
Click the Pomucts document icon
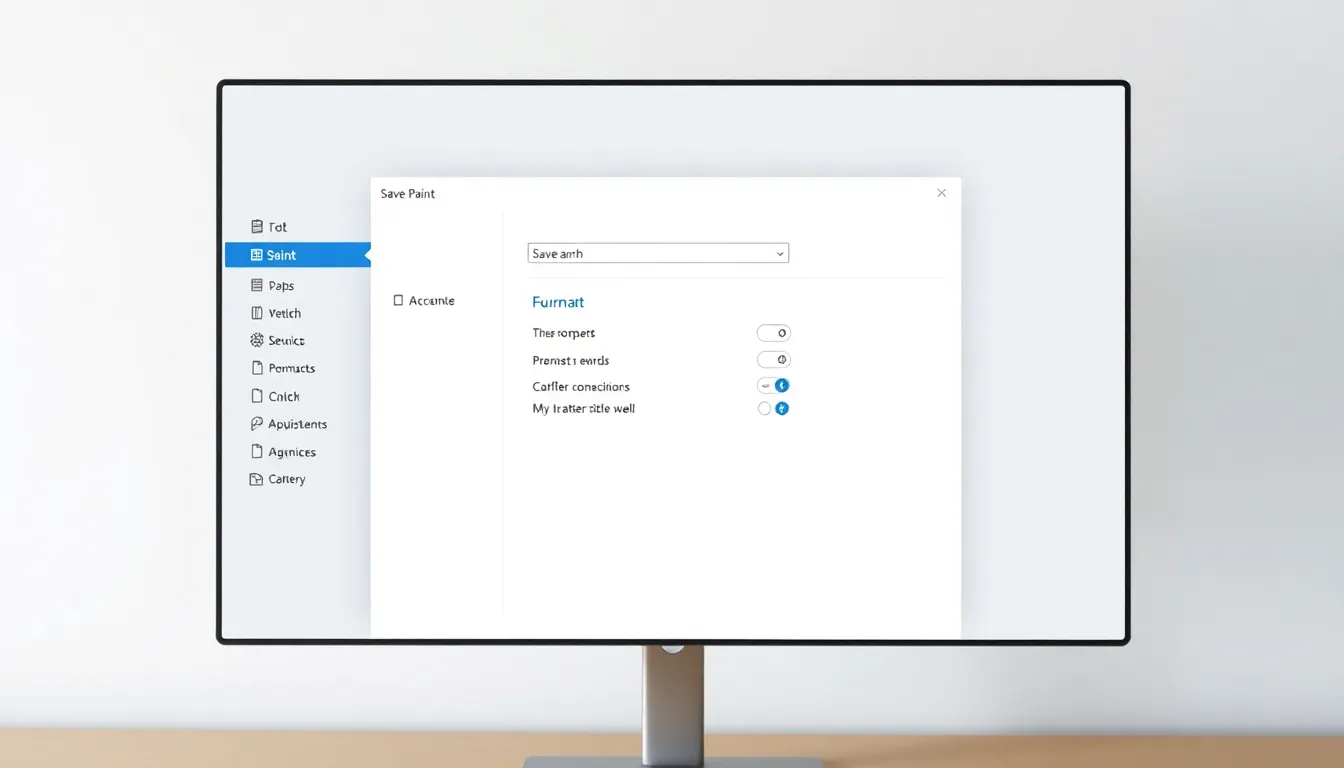click(x=257, y=368)
